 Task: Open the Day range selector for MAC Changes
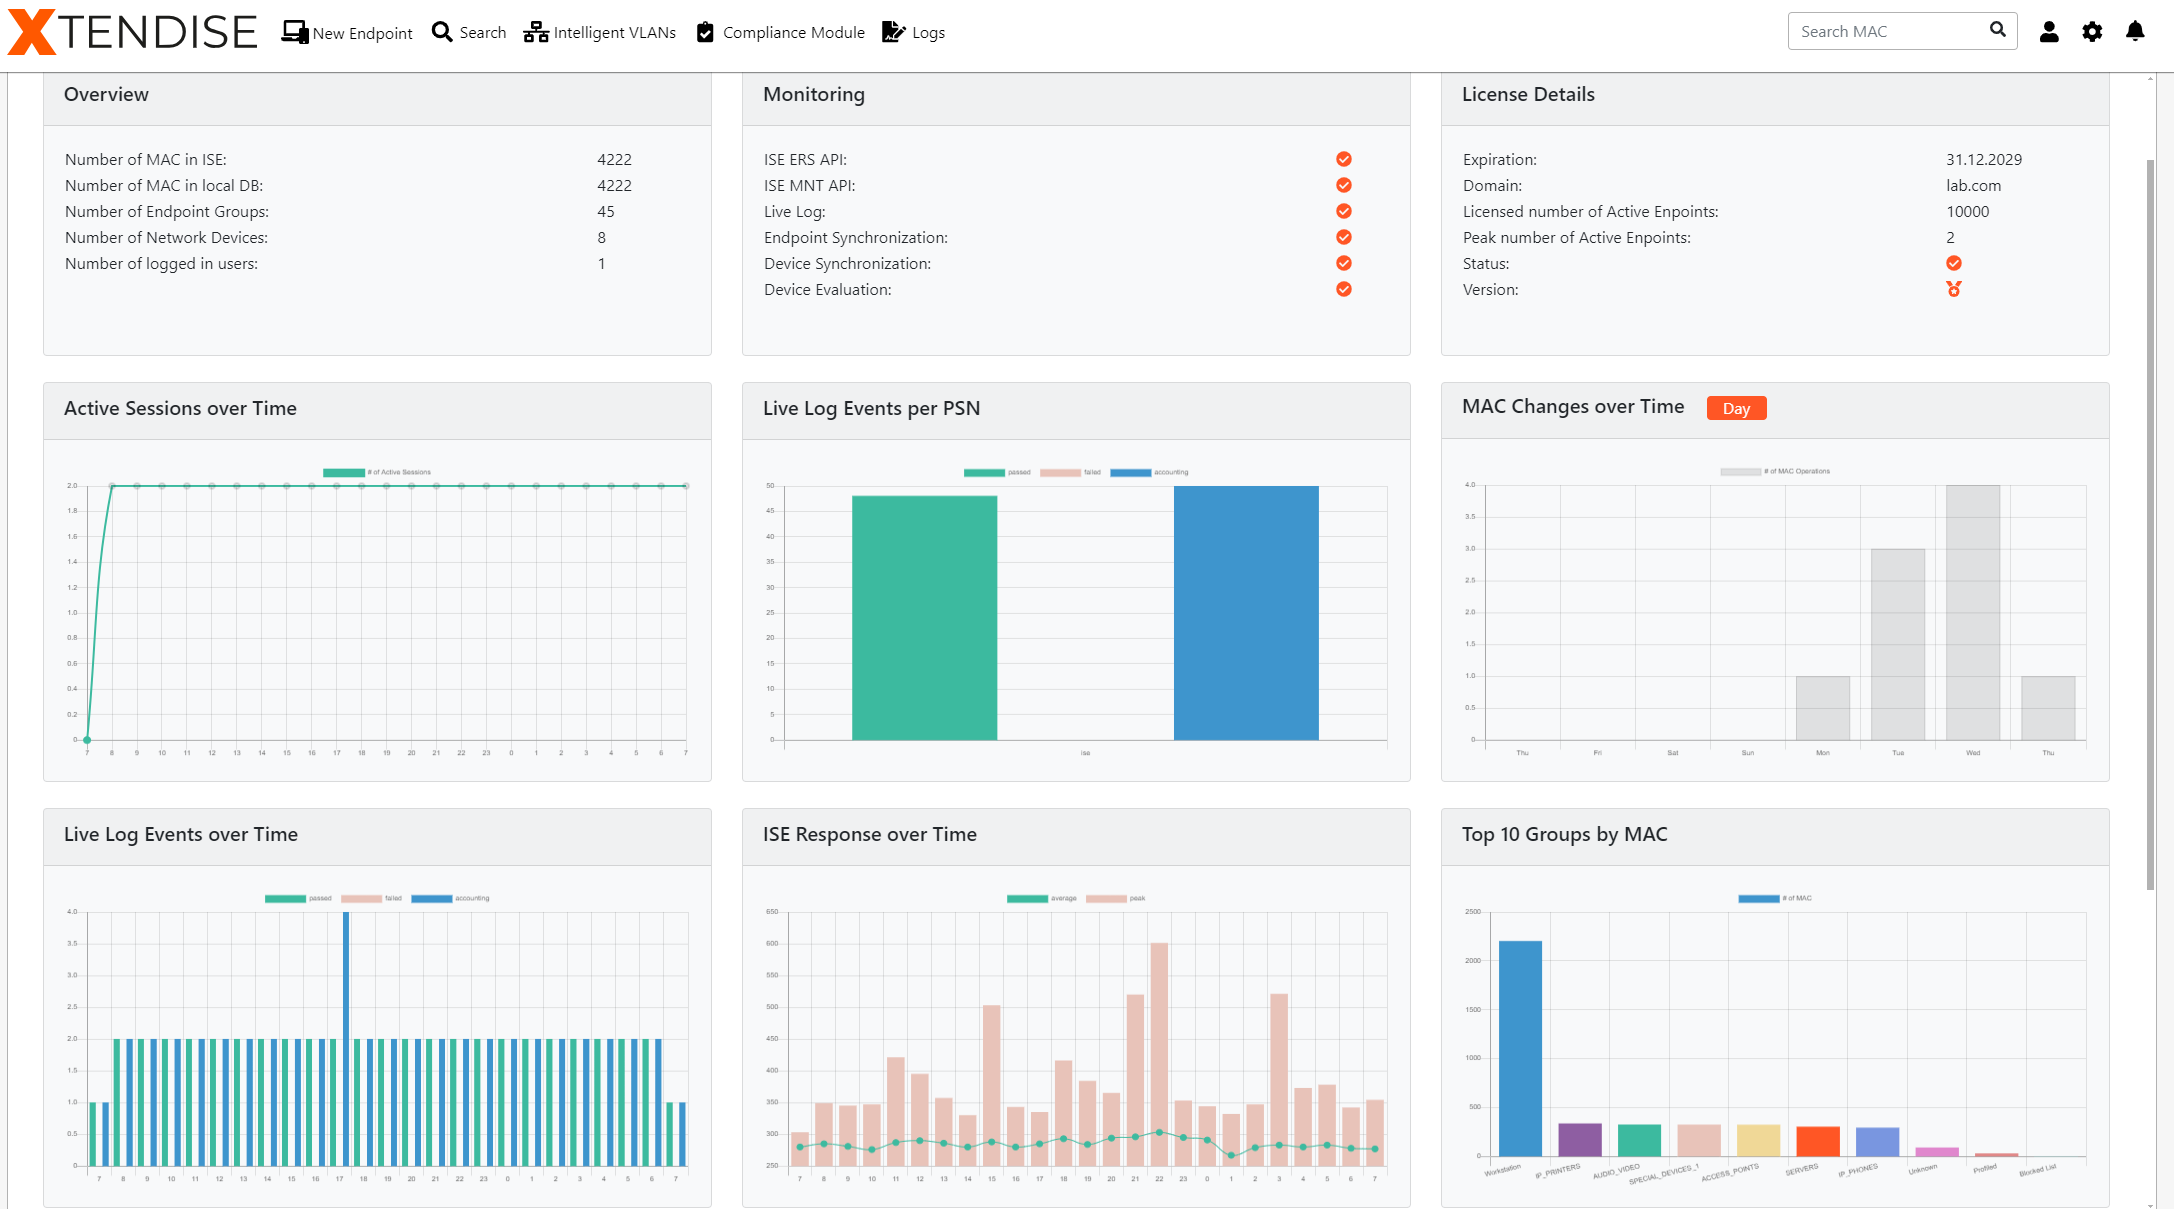tap(1736, 408)
